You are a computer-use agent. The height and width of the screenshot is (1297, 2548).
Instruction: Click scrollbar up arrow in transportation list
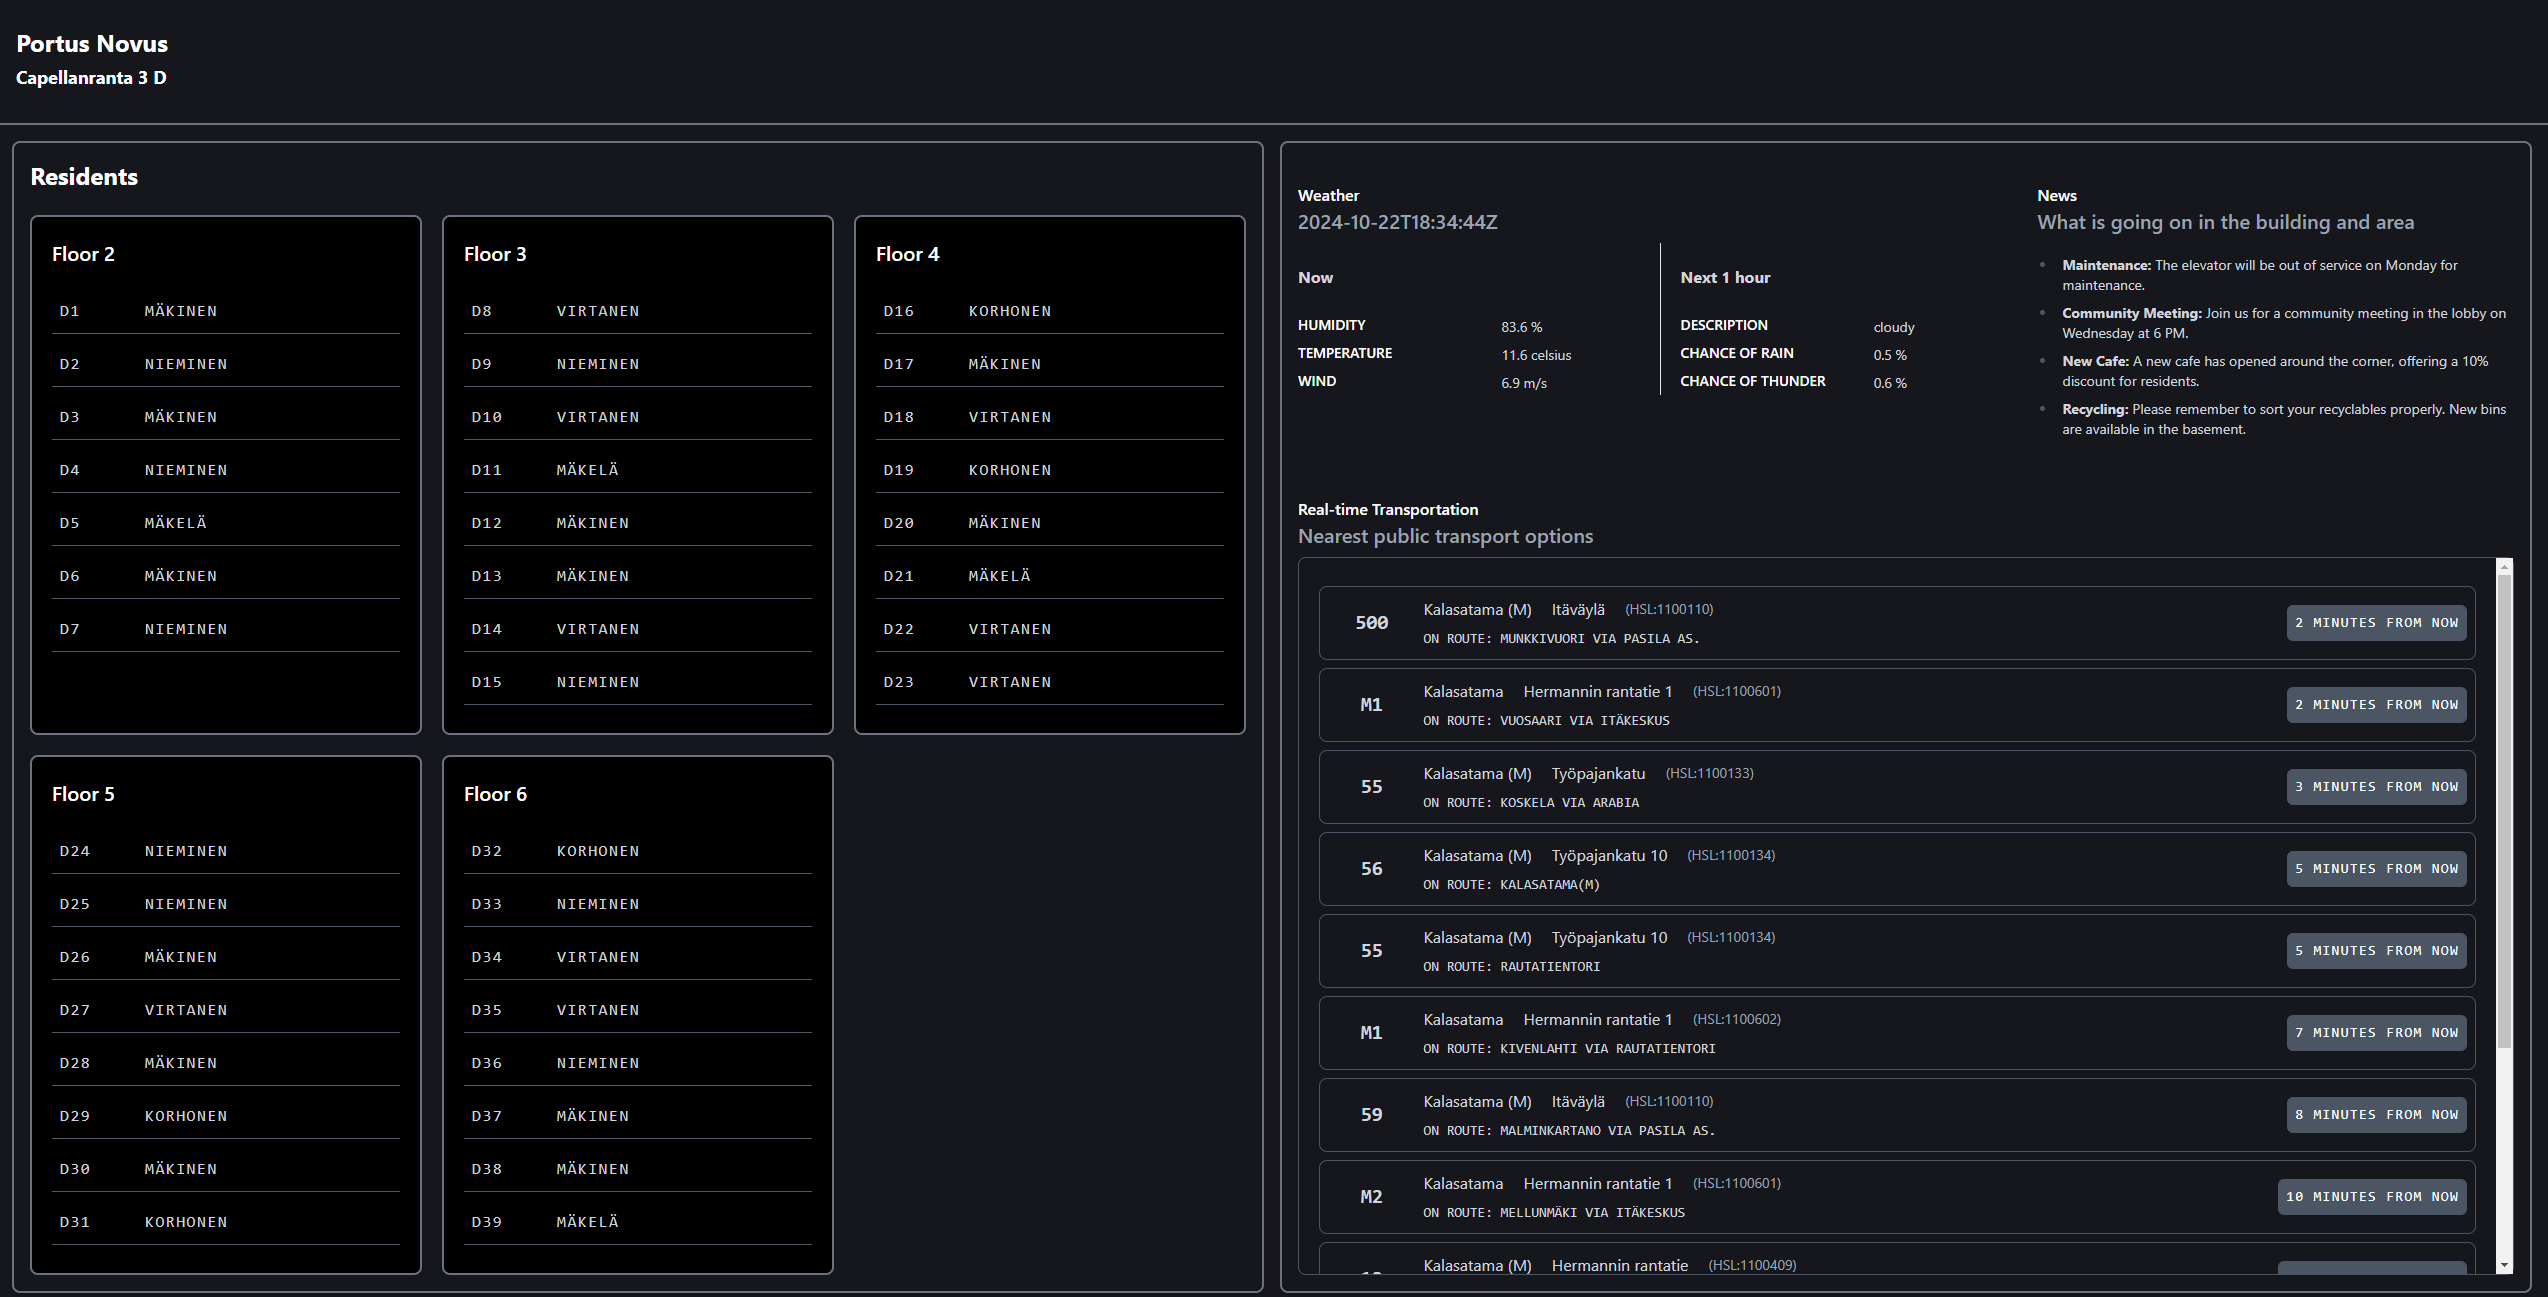pyautogui.click(x=2504, y=567)
